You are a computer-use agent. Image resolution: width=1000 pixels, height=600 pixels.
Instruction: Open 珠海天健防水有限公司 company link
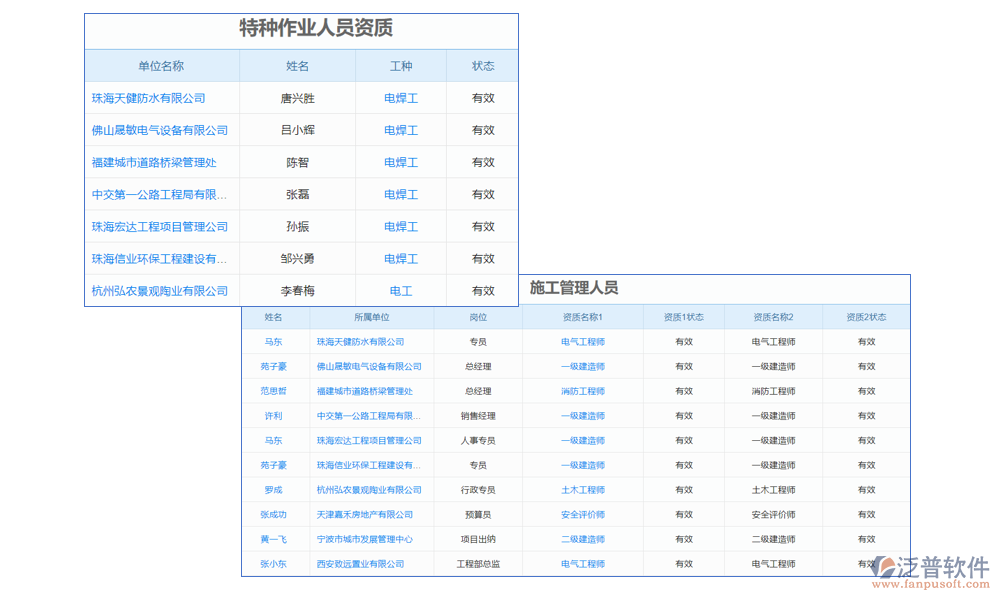148,98
